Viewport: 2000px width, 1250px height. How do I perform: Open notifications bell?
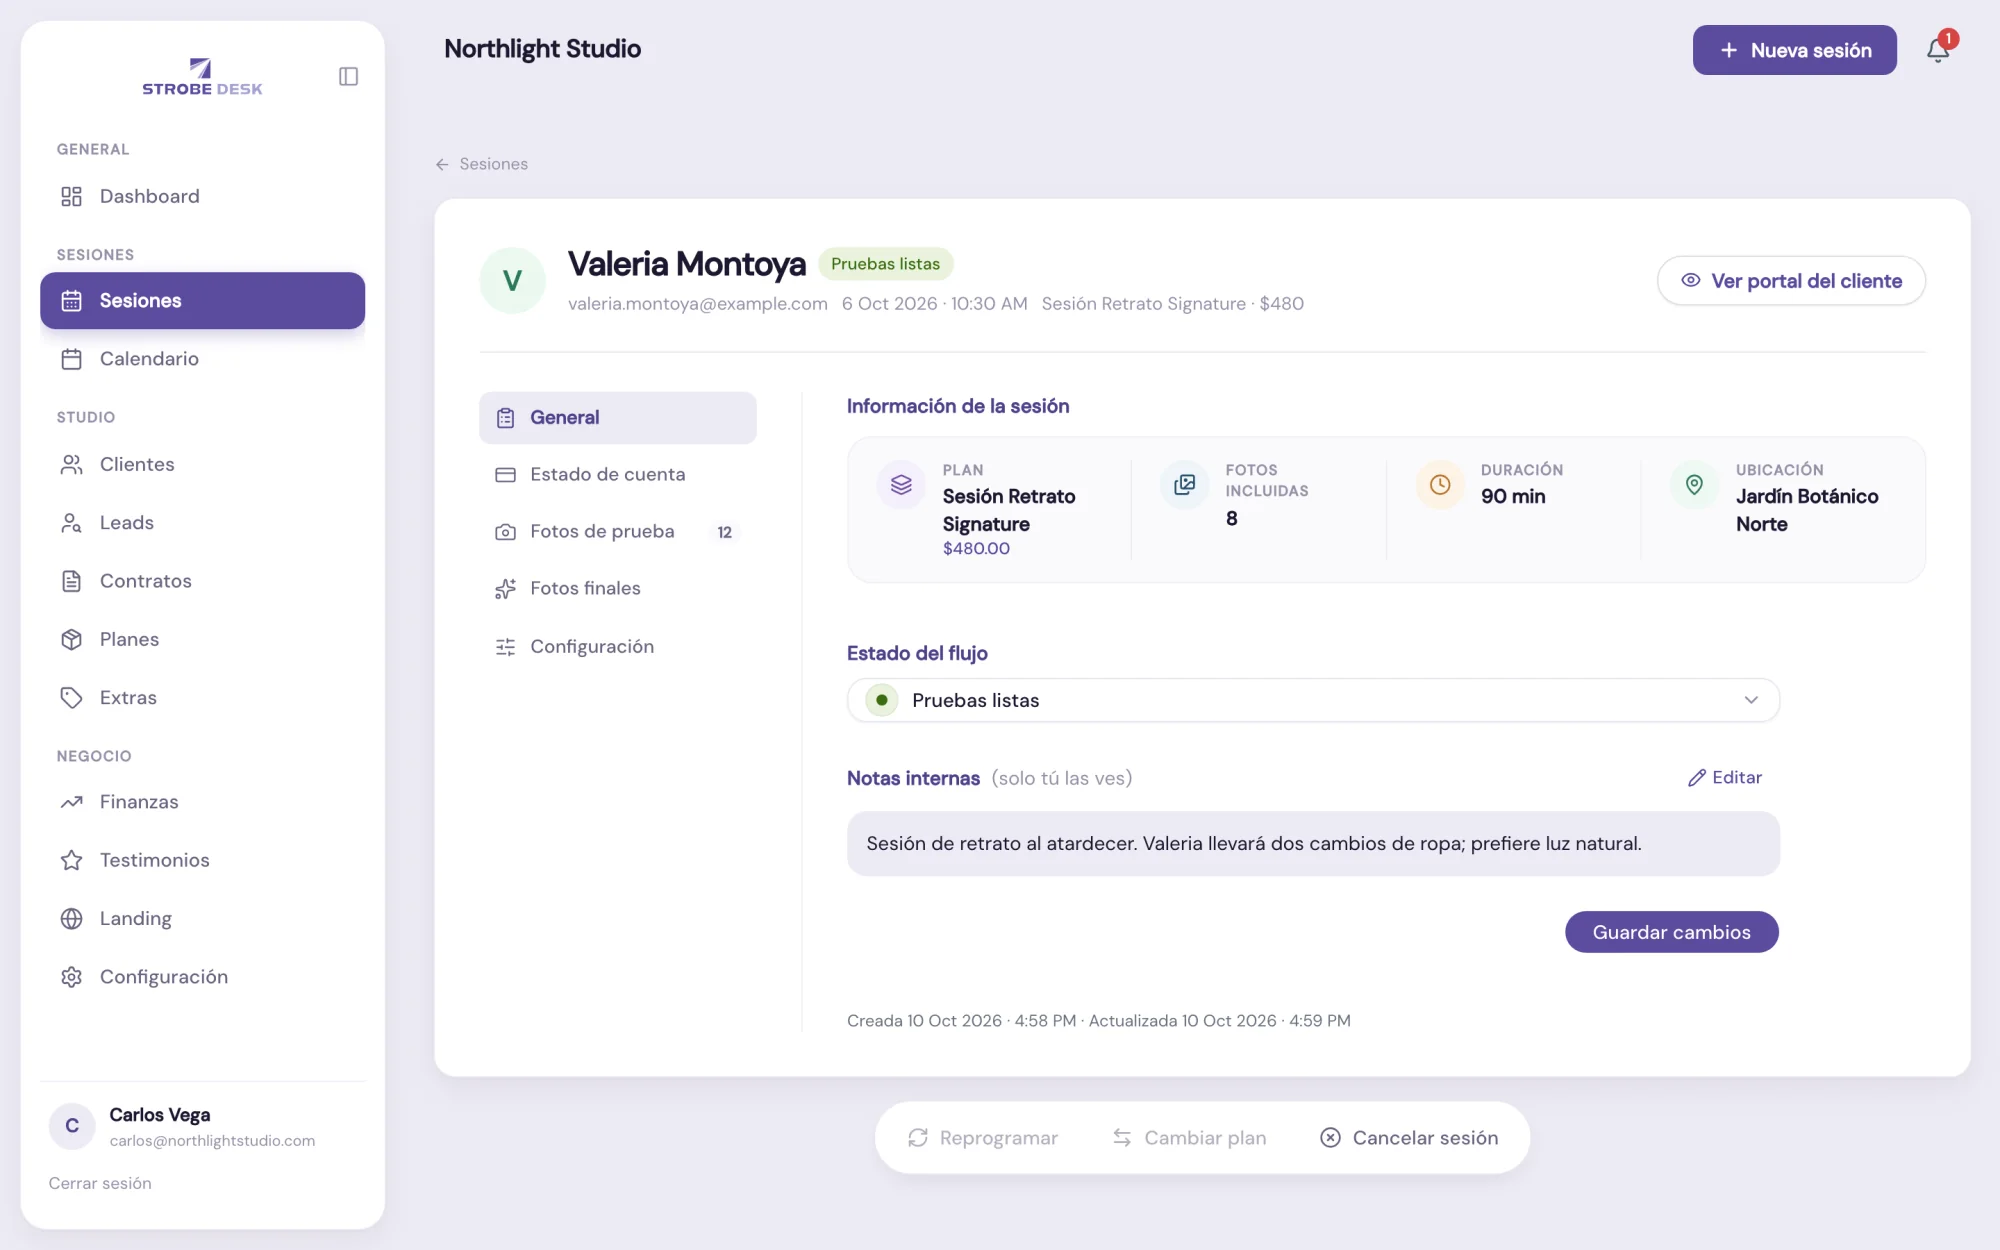tap(1938, 50)
